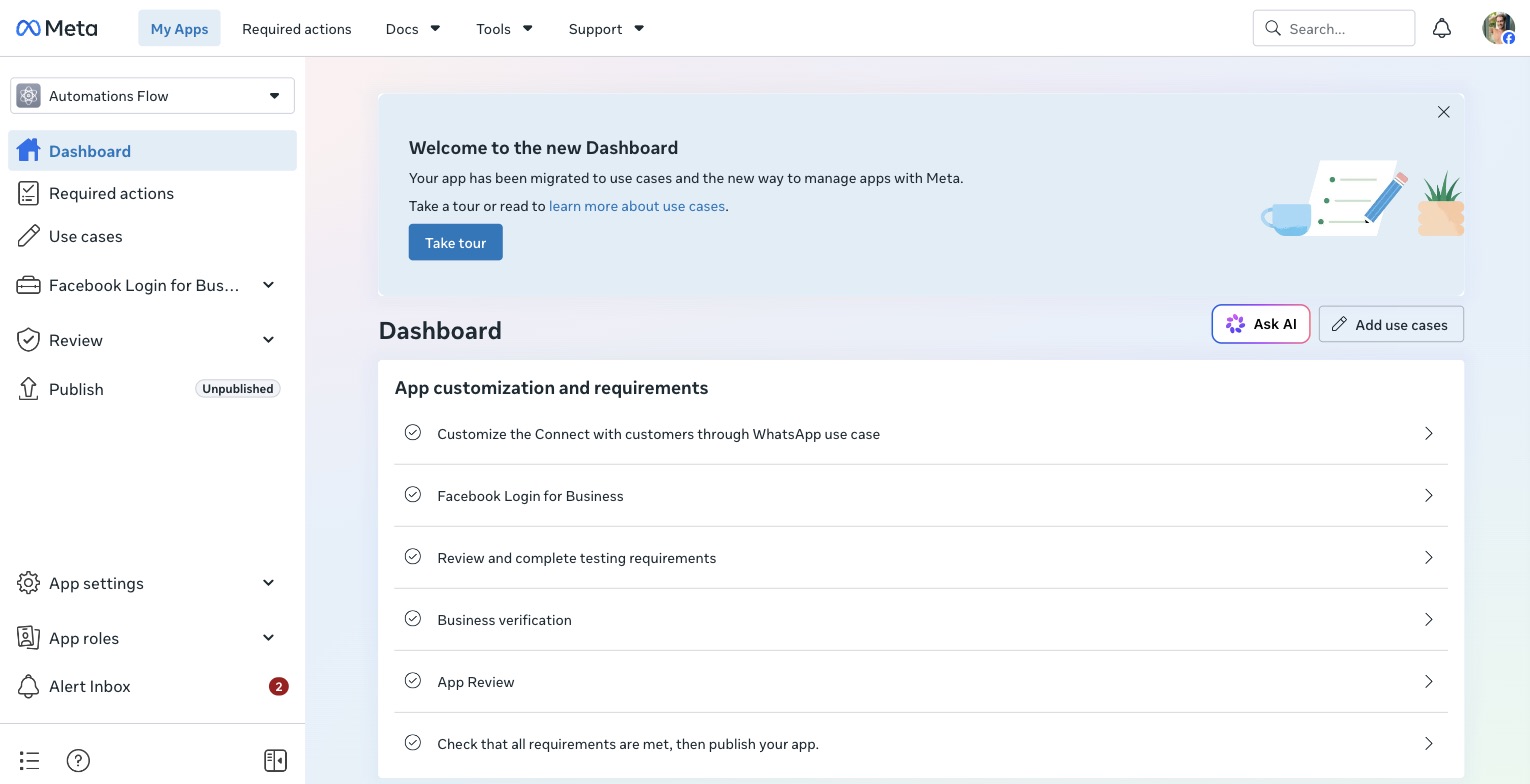1530x784 pixels.
Task: Open notifications bell in header
Action: point(1441,28)
